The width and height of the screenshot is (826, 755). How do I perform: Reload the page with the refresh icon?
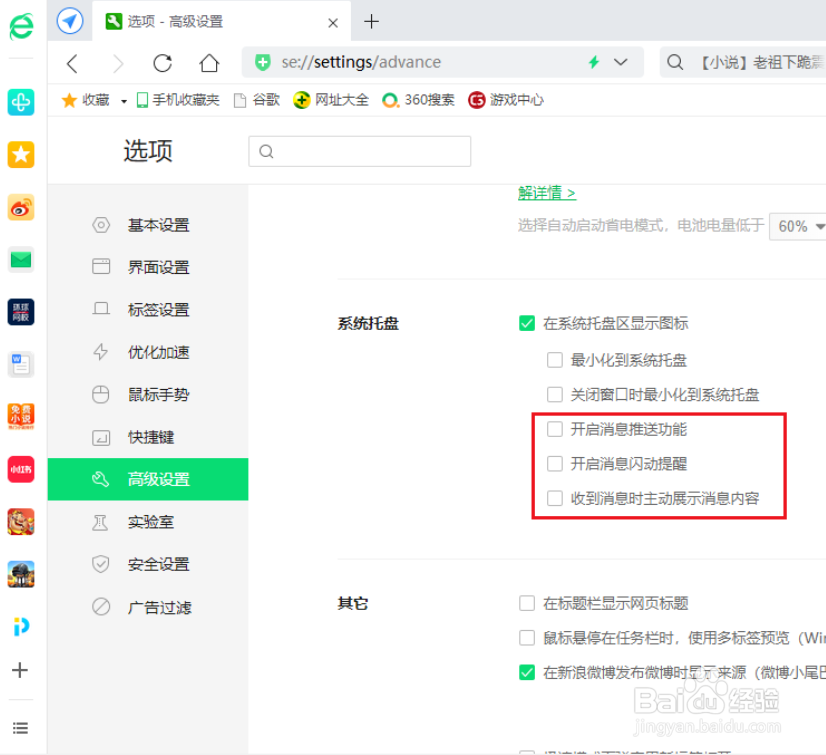[163, 62]
